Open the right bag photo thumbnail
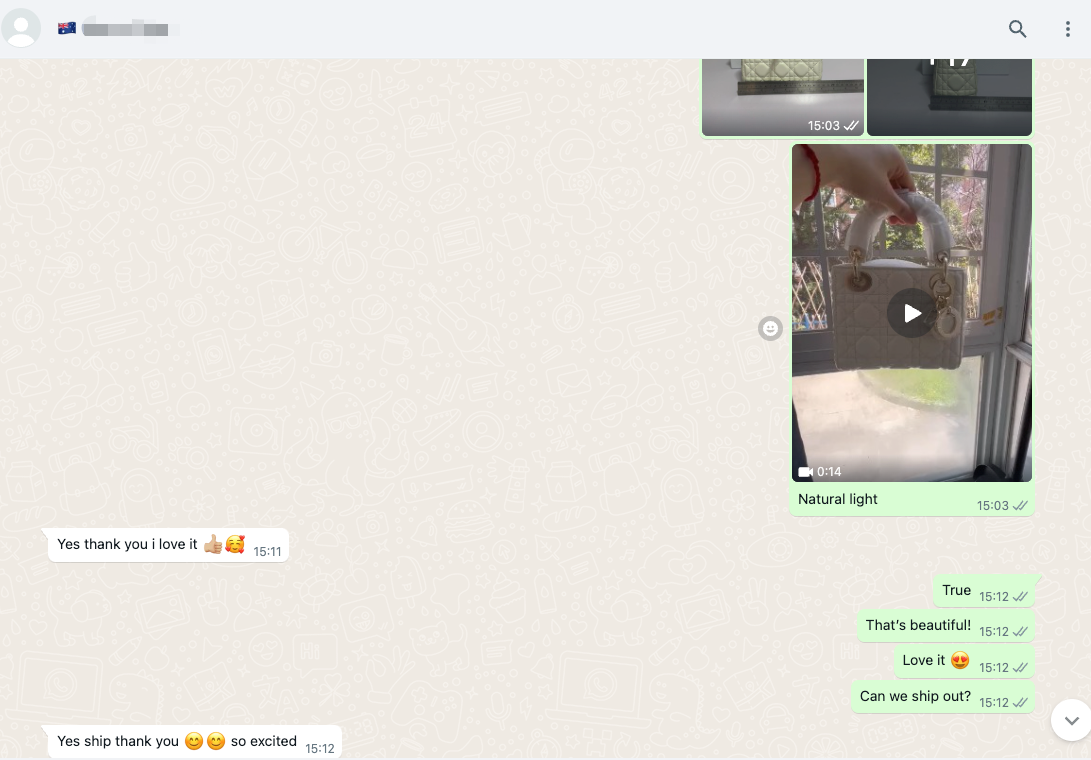Screen dimensions: 1091x760 (949, 97)
